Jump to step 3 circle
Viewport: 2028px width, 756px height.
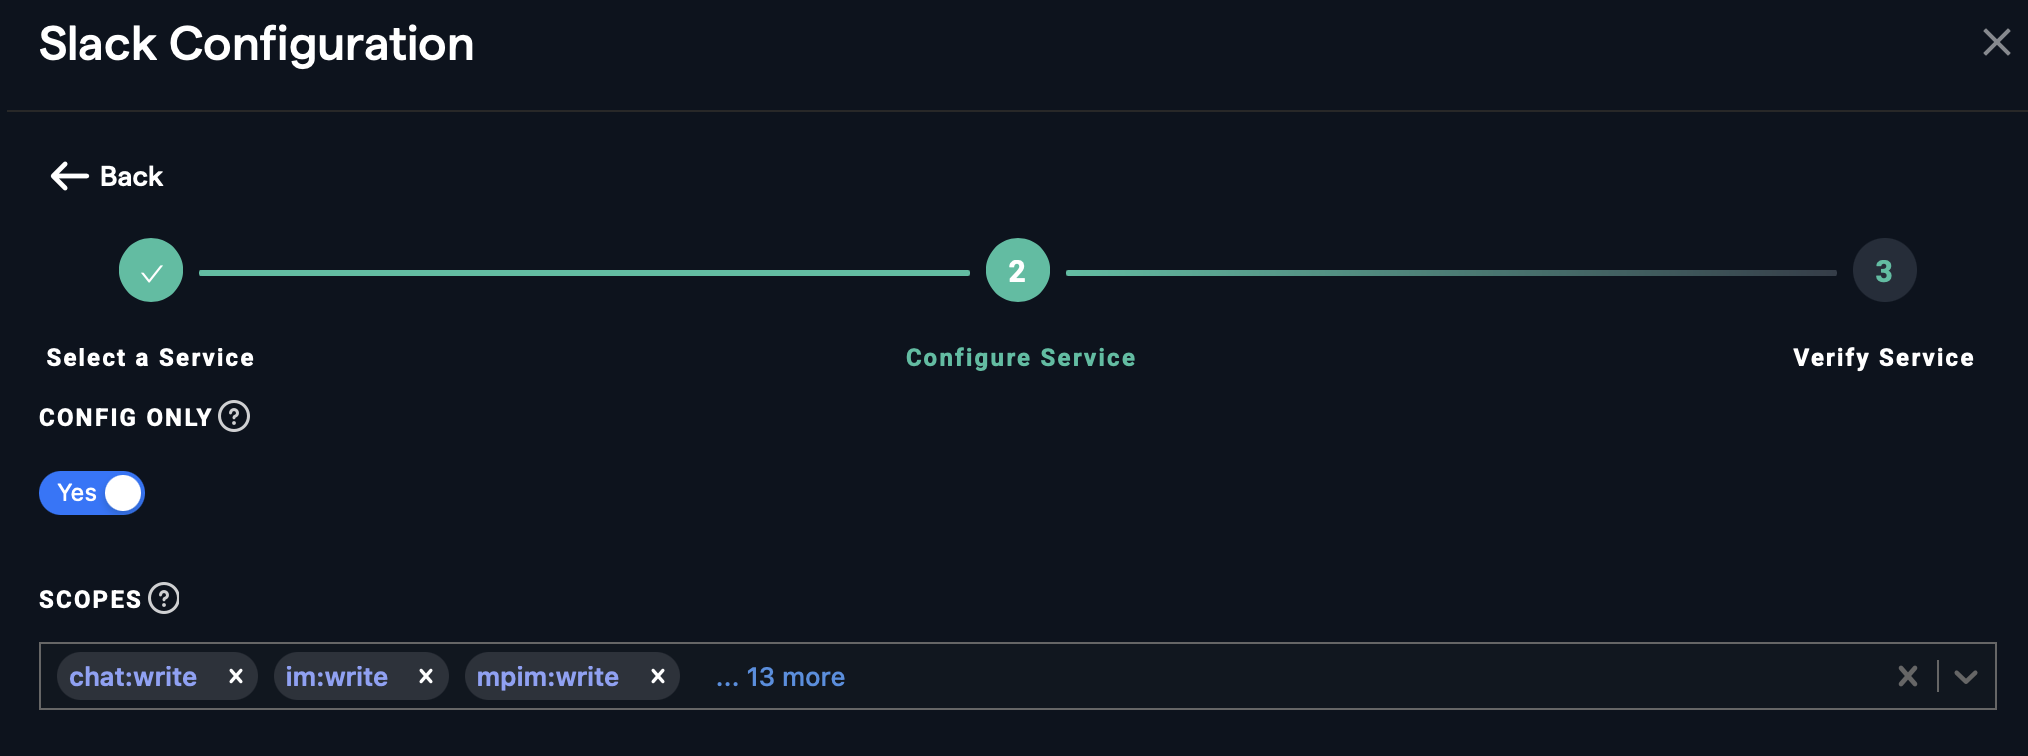coord(1884,270)
